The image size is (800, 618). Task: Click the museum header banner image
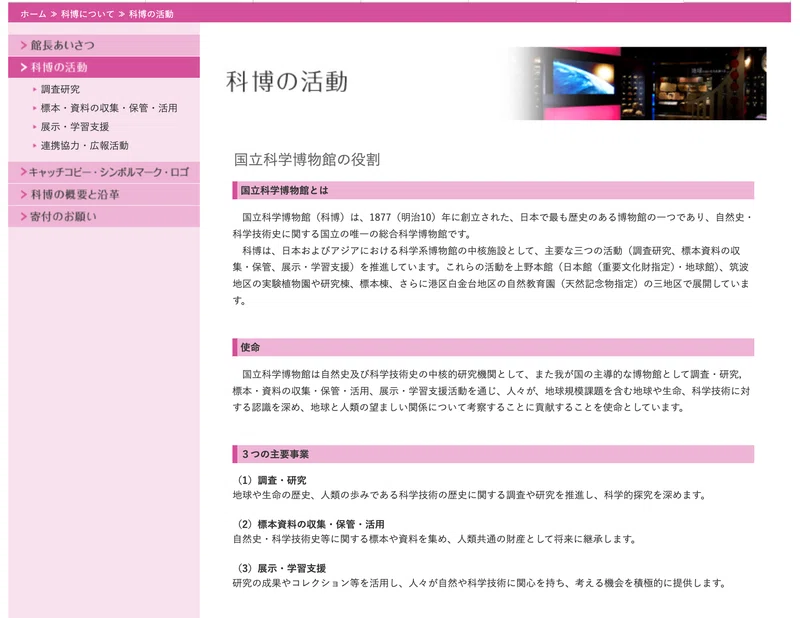click(x=634, y=83)
